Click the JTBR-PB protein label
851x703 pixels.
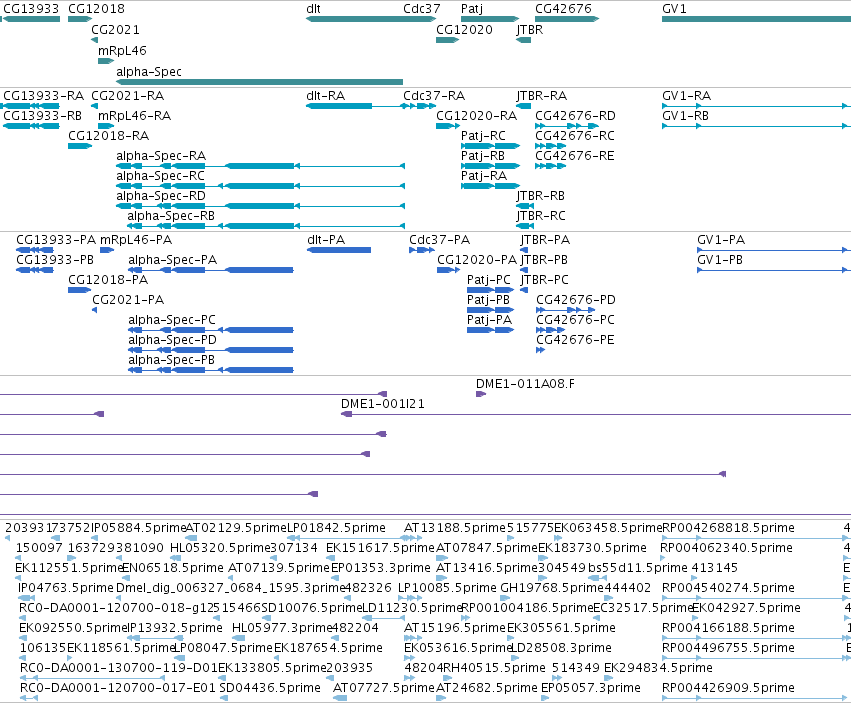(544, 260)
